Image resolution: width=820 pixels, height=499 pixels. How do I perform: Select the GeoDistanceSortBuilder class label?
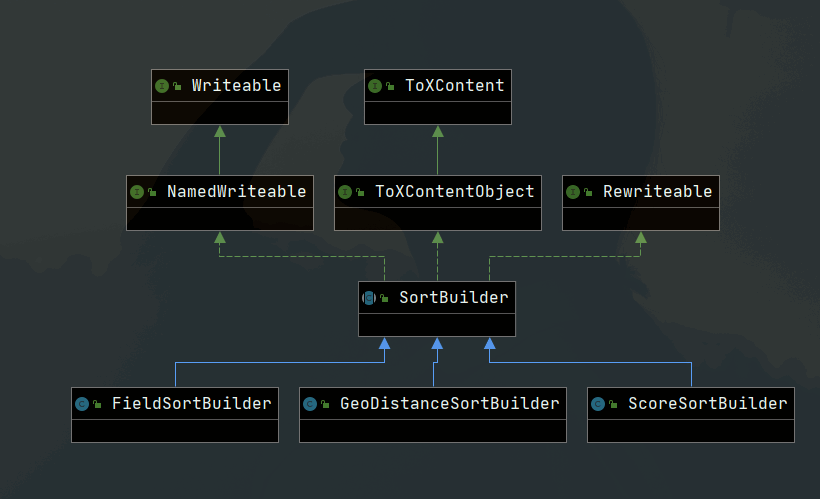[449, 404]
